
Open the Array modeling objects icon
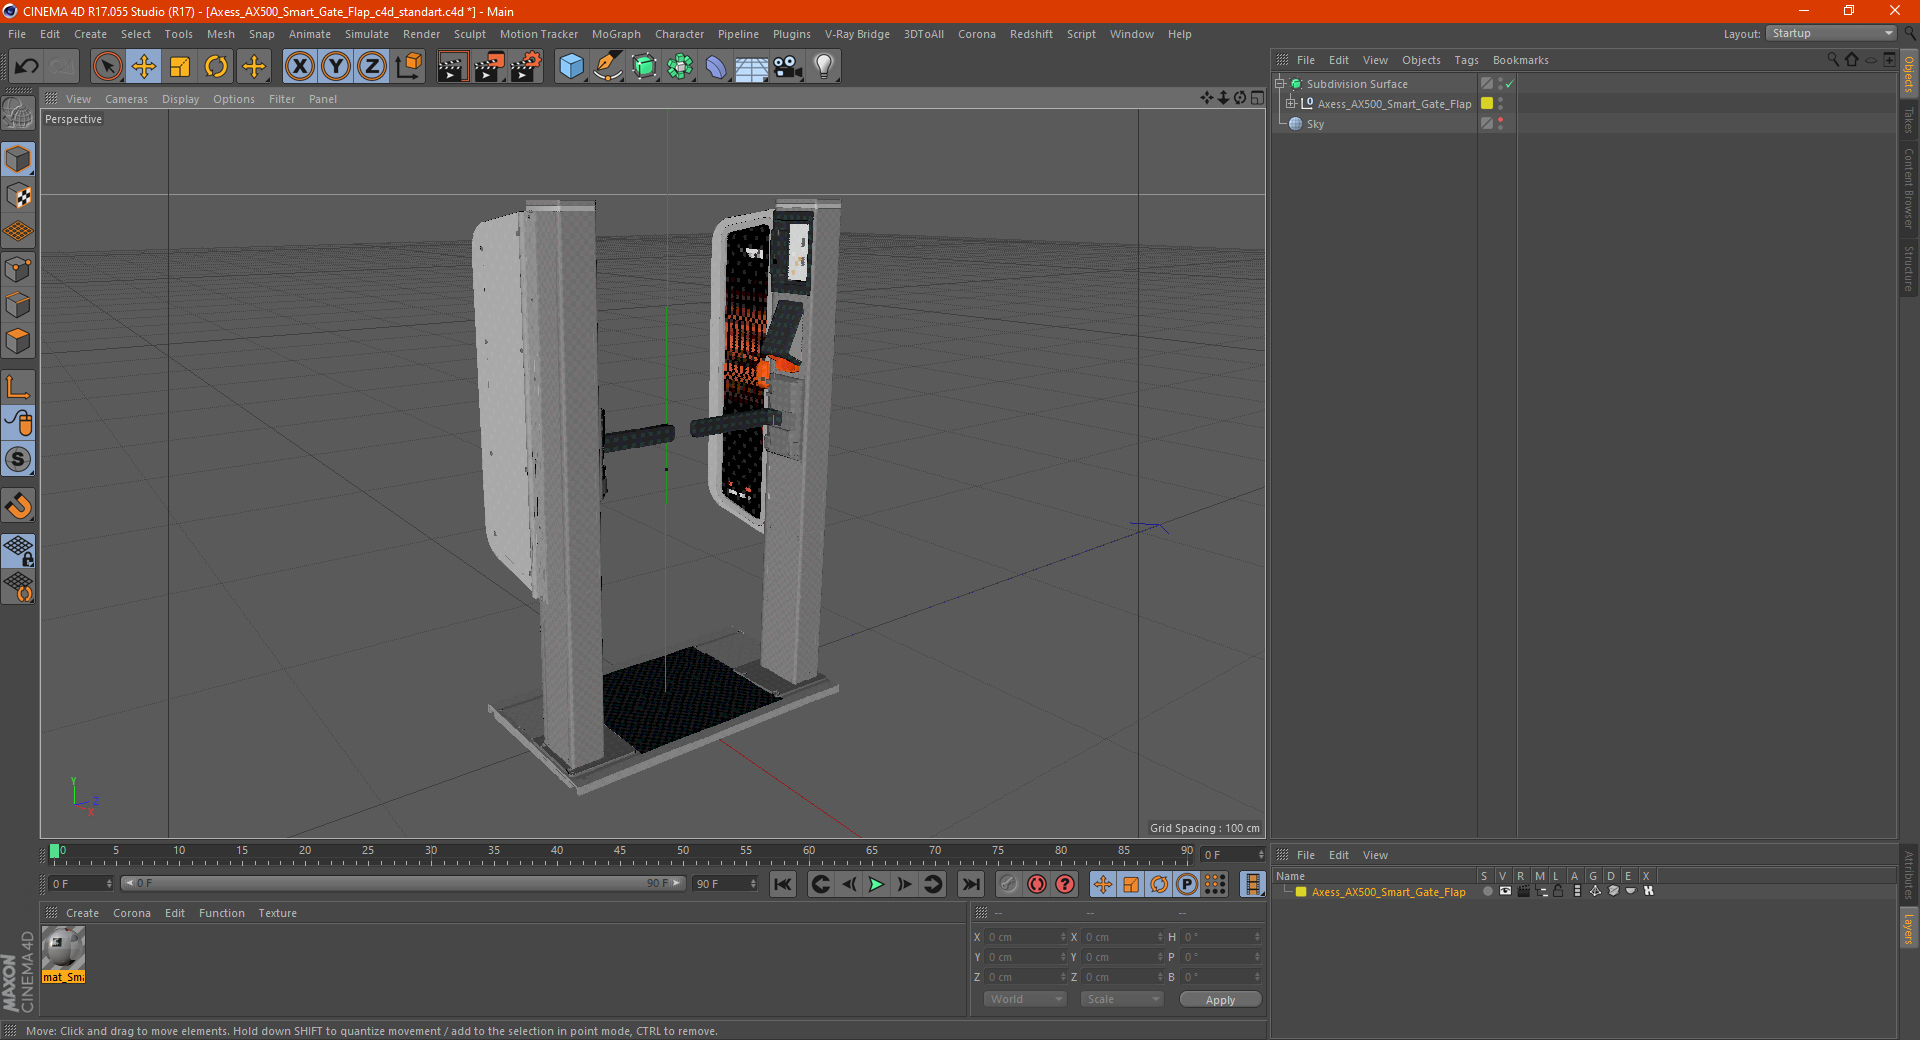pyautogui.click(x=680, y=67)
